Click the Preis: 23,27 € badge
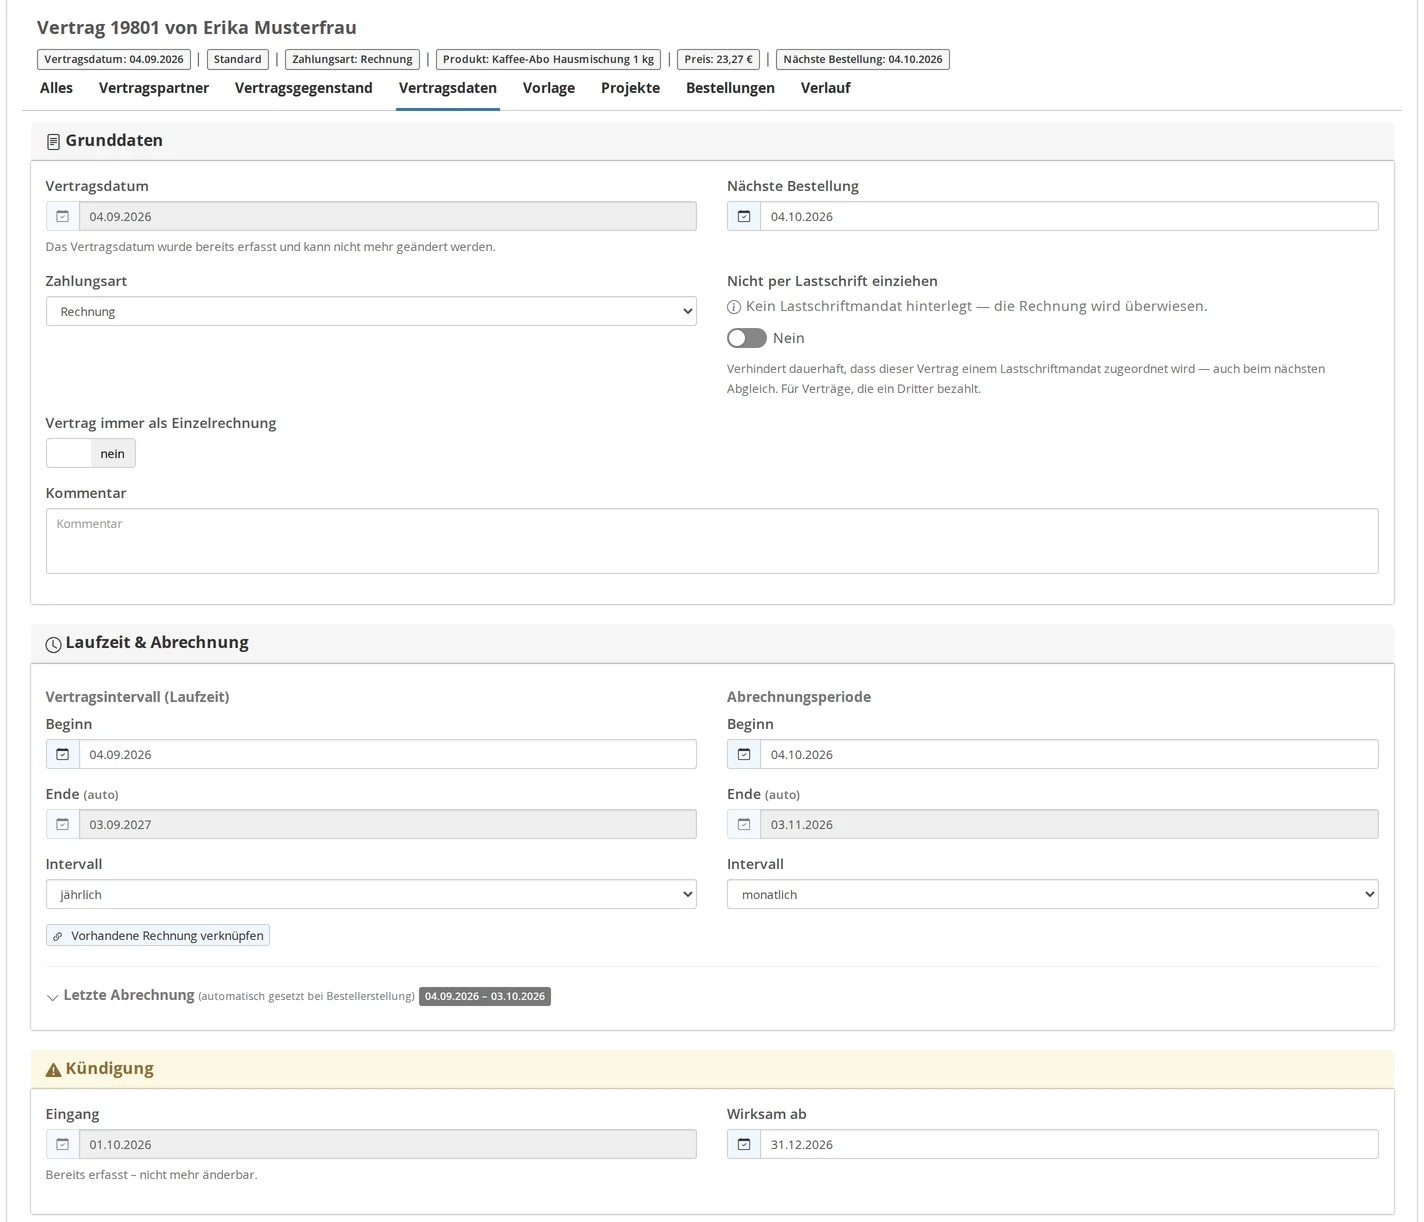This screenshot has height=1222, width=1424. click(x=718, y=59)
